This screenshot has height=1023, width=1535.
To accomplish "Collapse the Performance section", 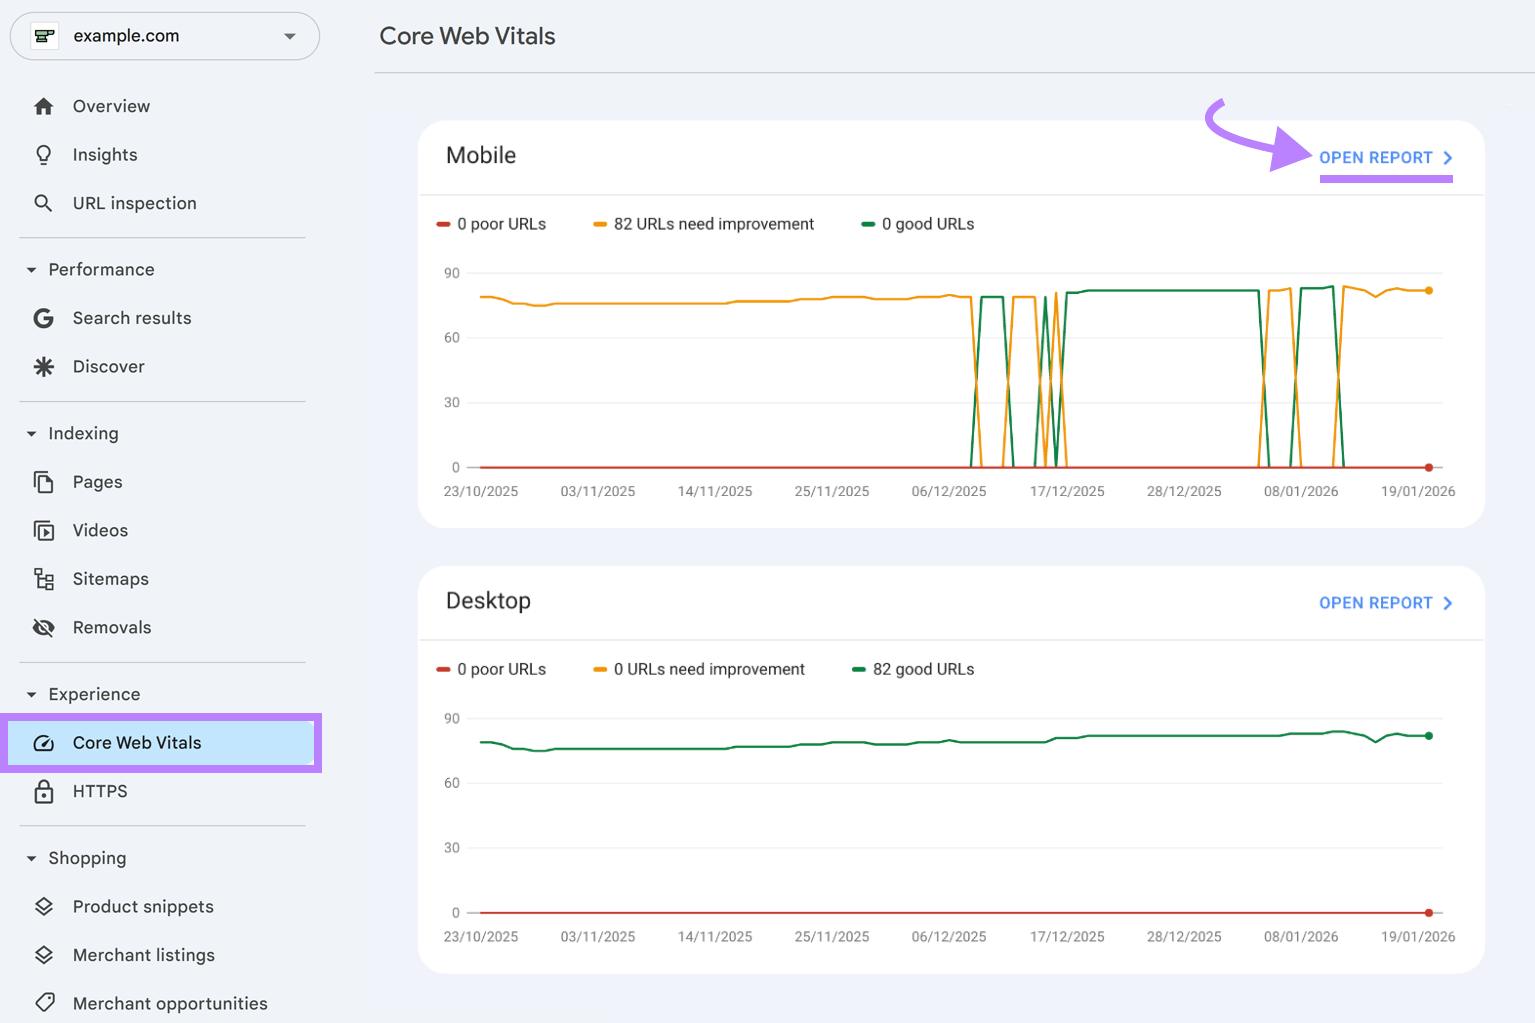I will click(x=30, y=269).
